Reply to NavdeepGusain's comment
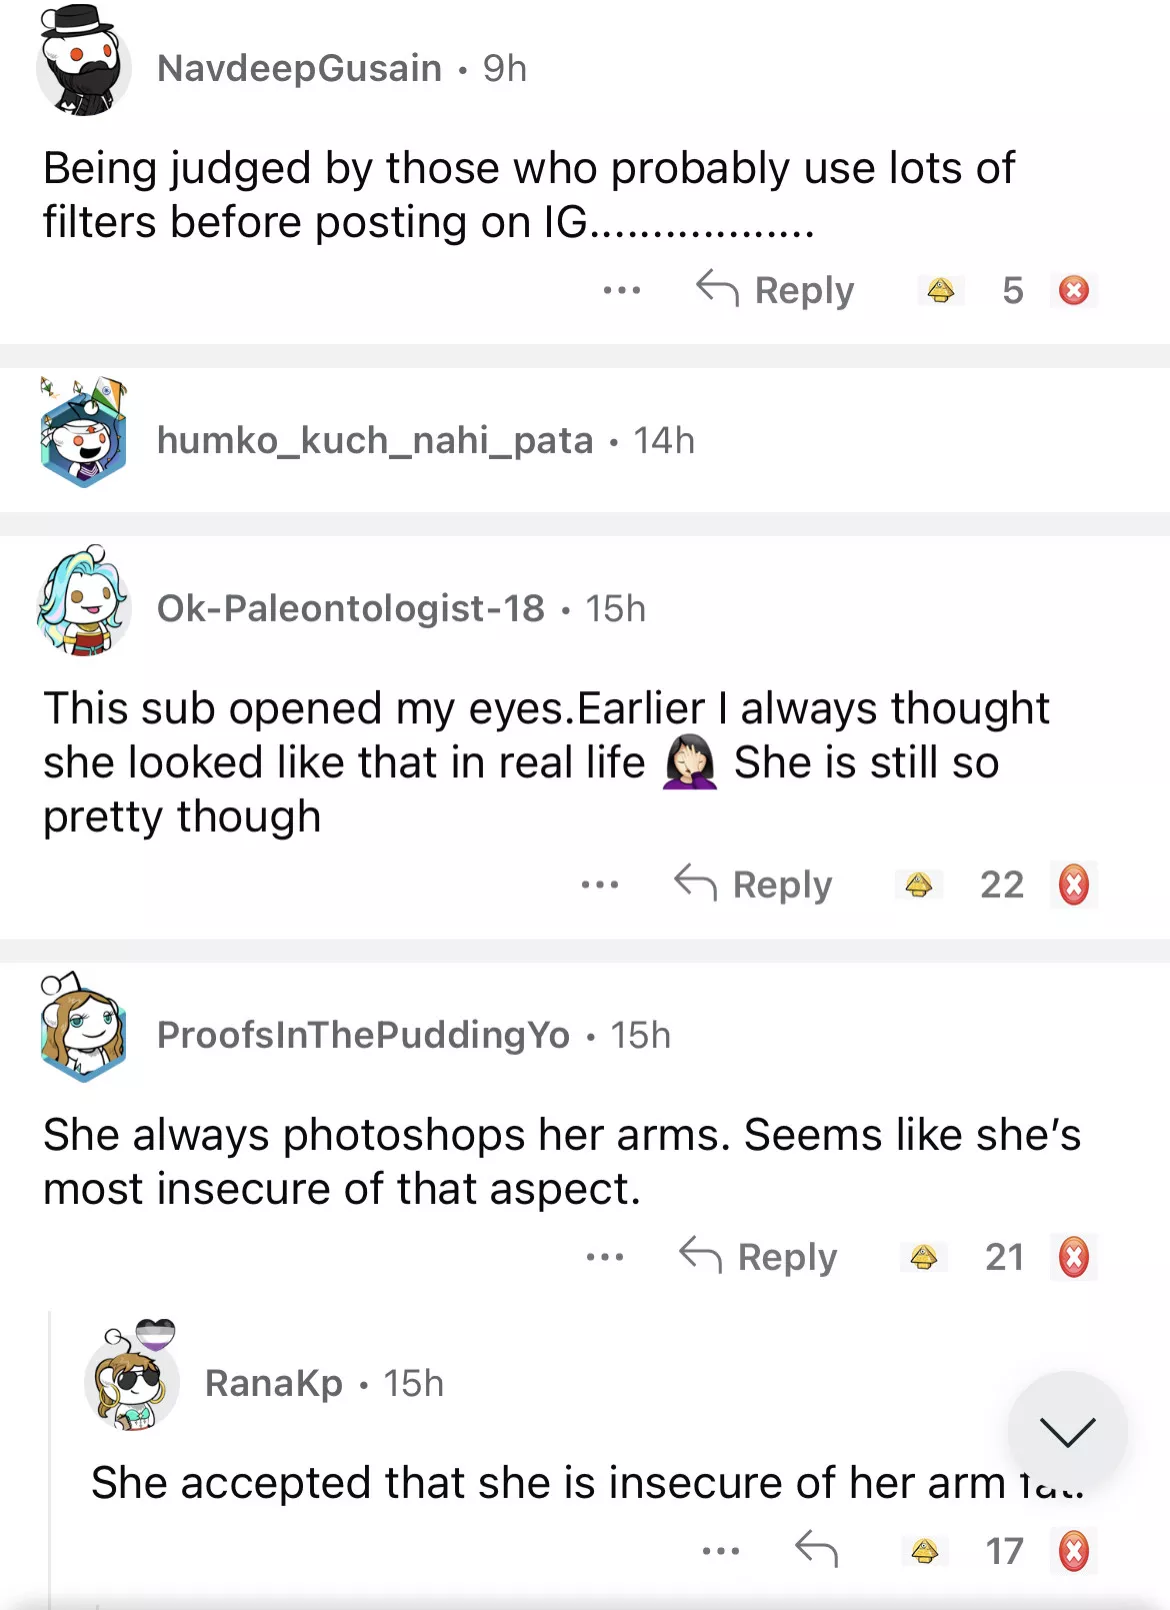Screen dimensions: 1170x1610 (776, 291)
